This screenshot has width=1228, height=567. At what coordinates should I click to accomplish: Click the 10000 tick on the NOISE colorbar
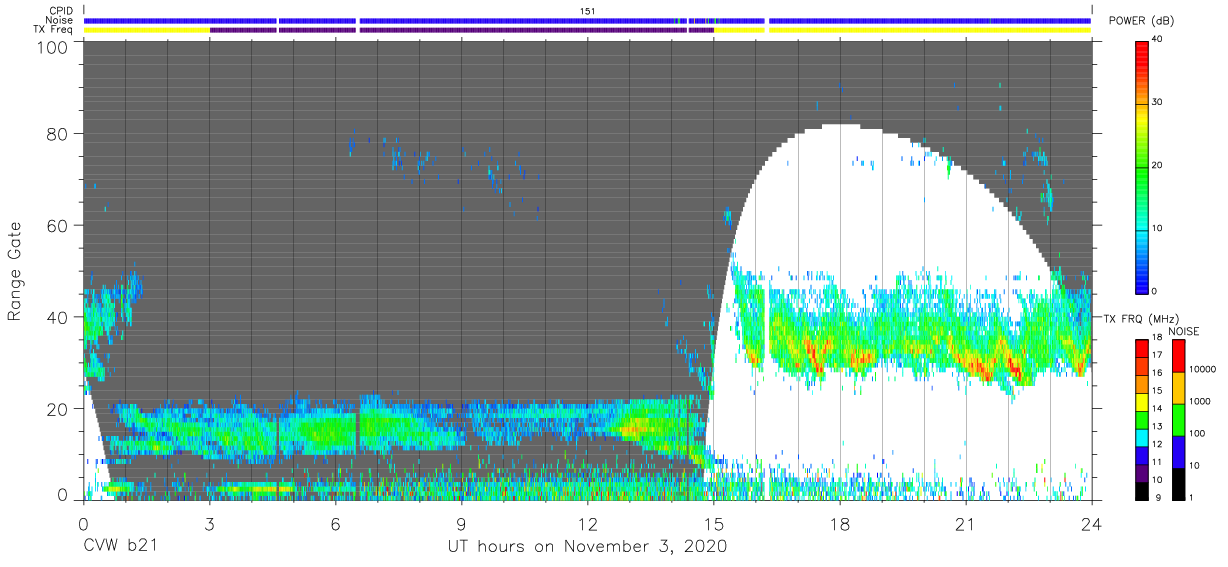[1203, 369]
